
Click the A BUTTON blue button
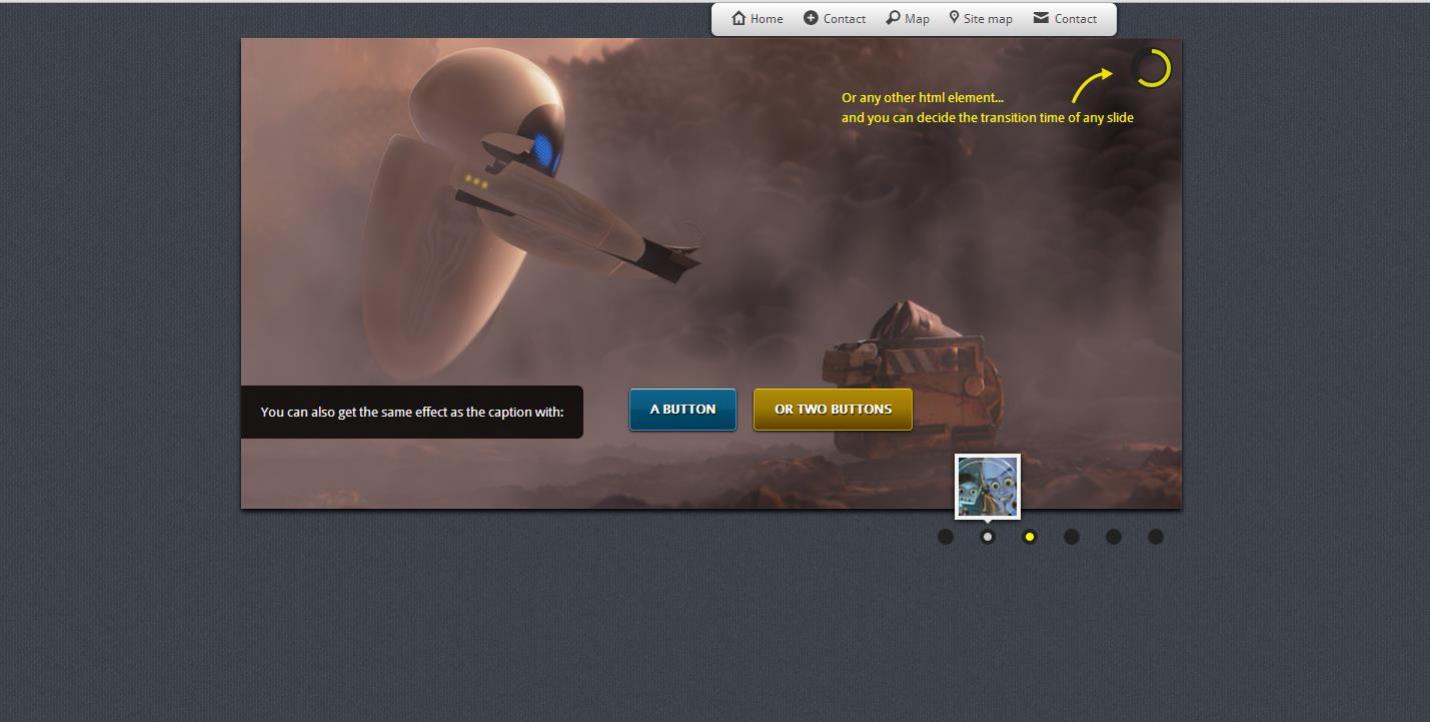pyautogui.click(x=683, y=409)
